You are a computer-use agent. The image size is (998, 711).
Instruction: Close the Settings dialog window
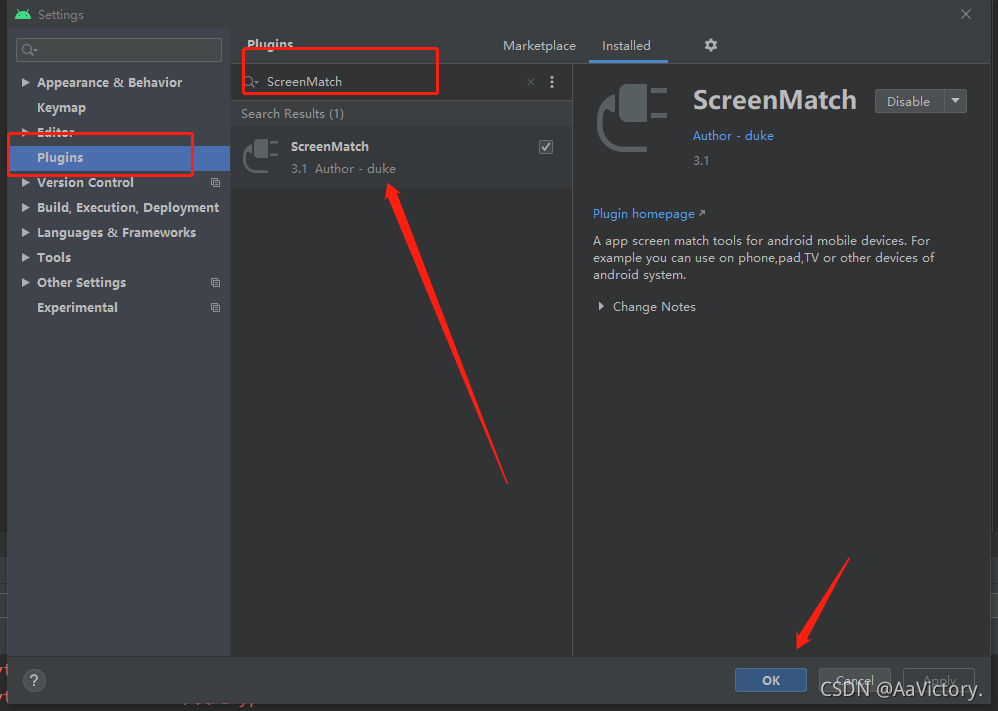[x=966, y=14]
